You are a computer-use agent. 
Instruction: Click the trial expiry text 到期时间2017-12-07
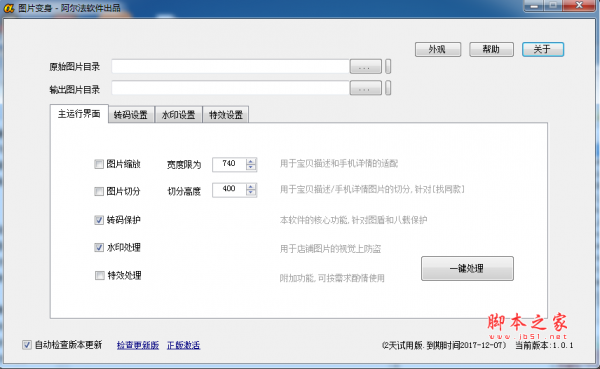(x=466, y=345)
